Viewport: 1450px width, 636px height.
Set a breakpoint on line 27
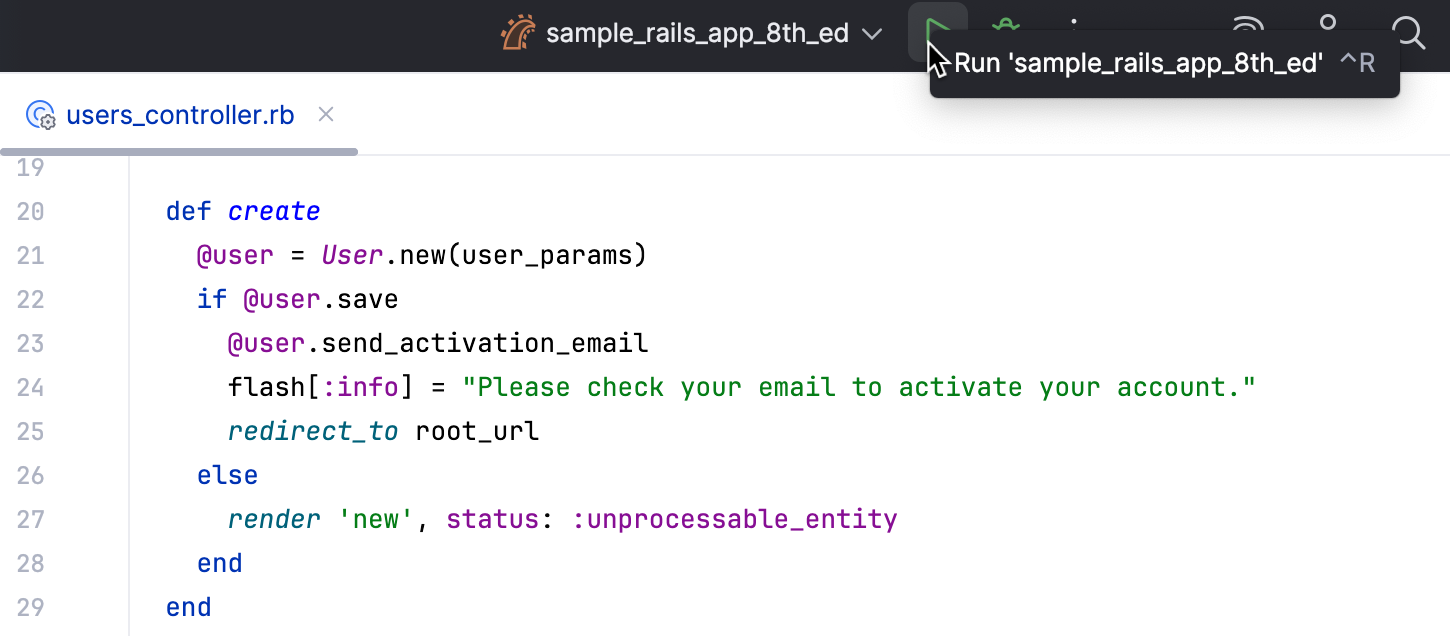31,520
